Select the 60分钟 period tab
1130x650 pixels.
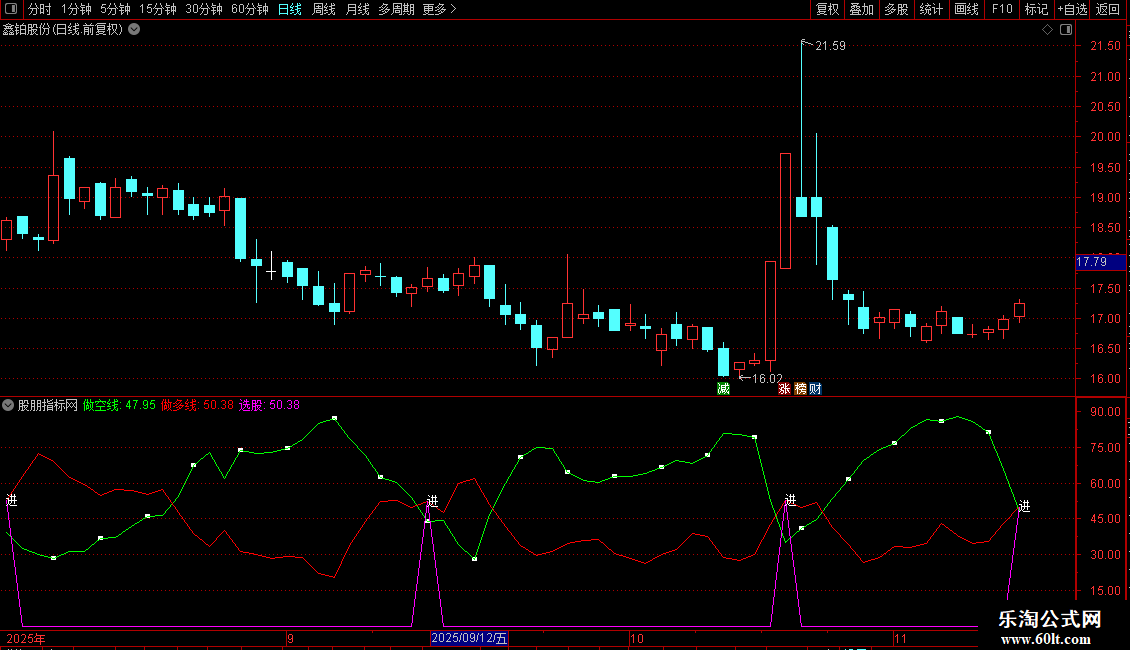pos(249,9)
